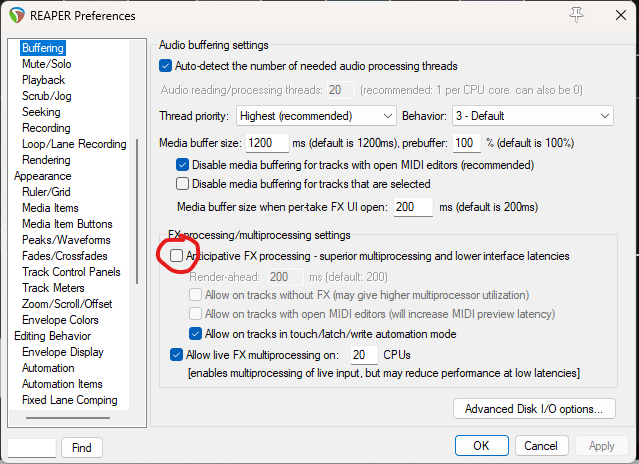Go to Track Control Panels page

coord(71,272)
